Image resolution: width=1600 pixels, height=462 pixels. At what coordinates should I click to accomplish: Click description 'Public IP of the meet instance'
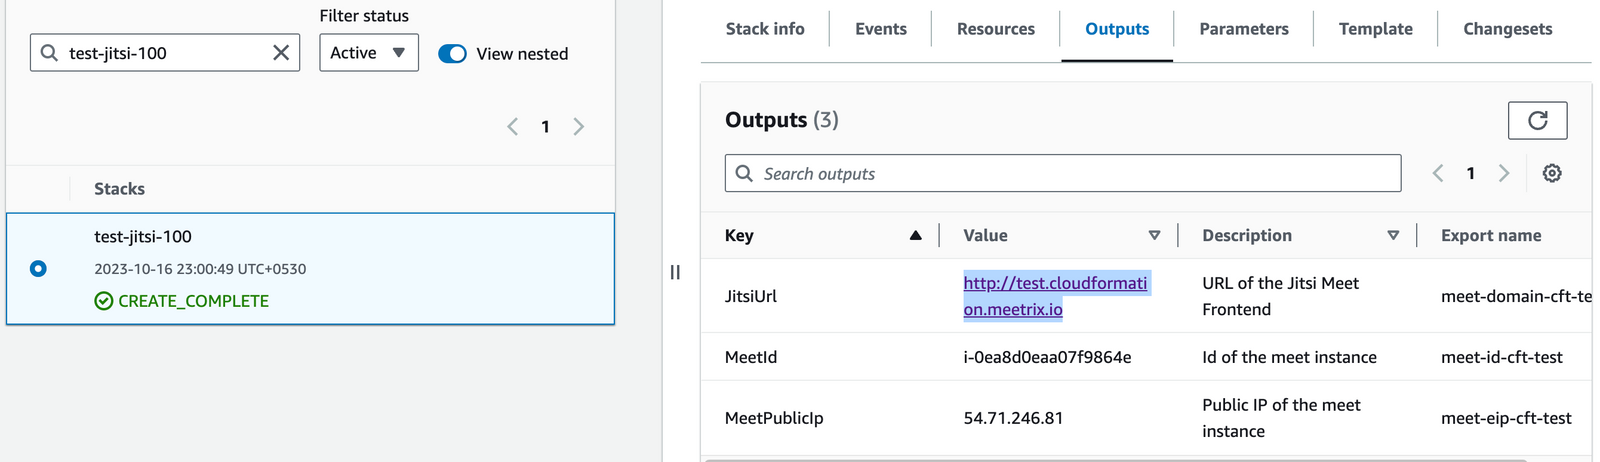[x=1281, y=418]
